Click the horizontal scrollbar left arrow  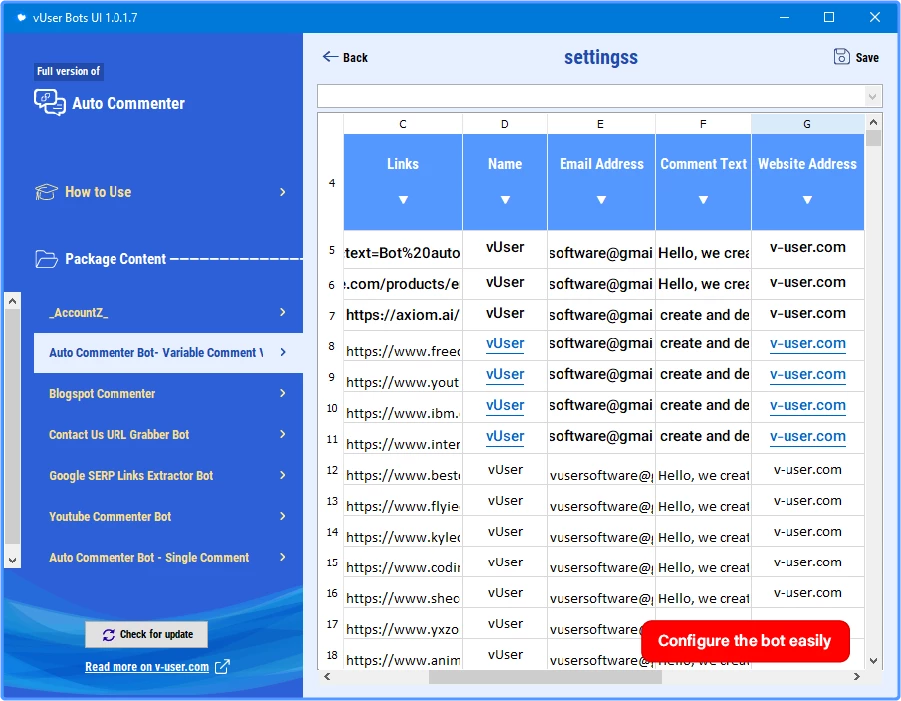327,676
